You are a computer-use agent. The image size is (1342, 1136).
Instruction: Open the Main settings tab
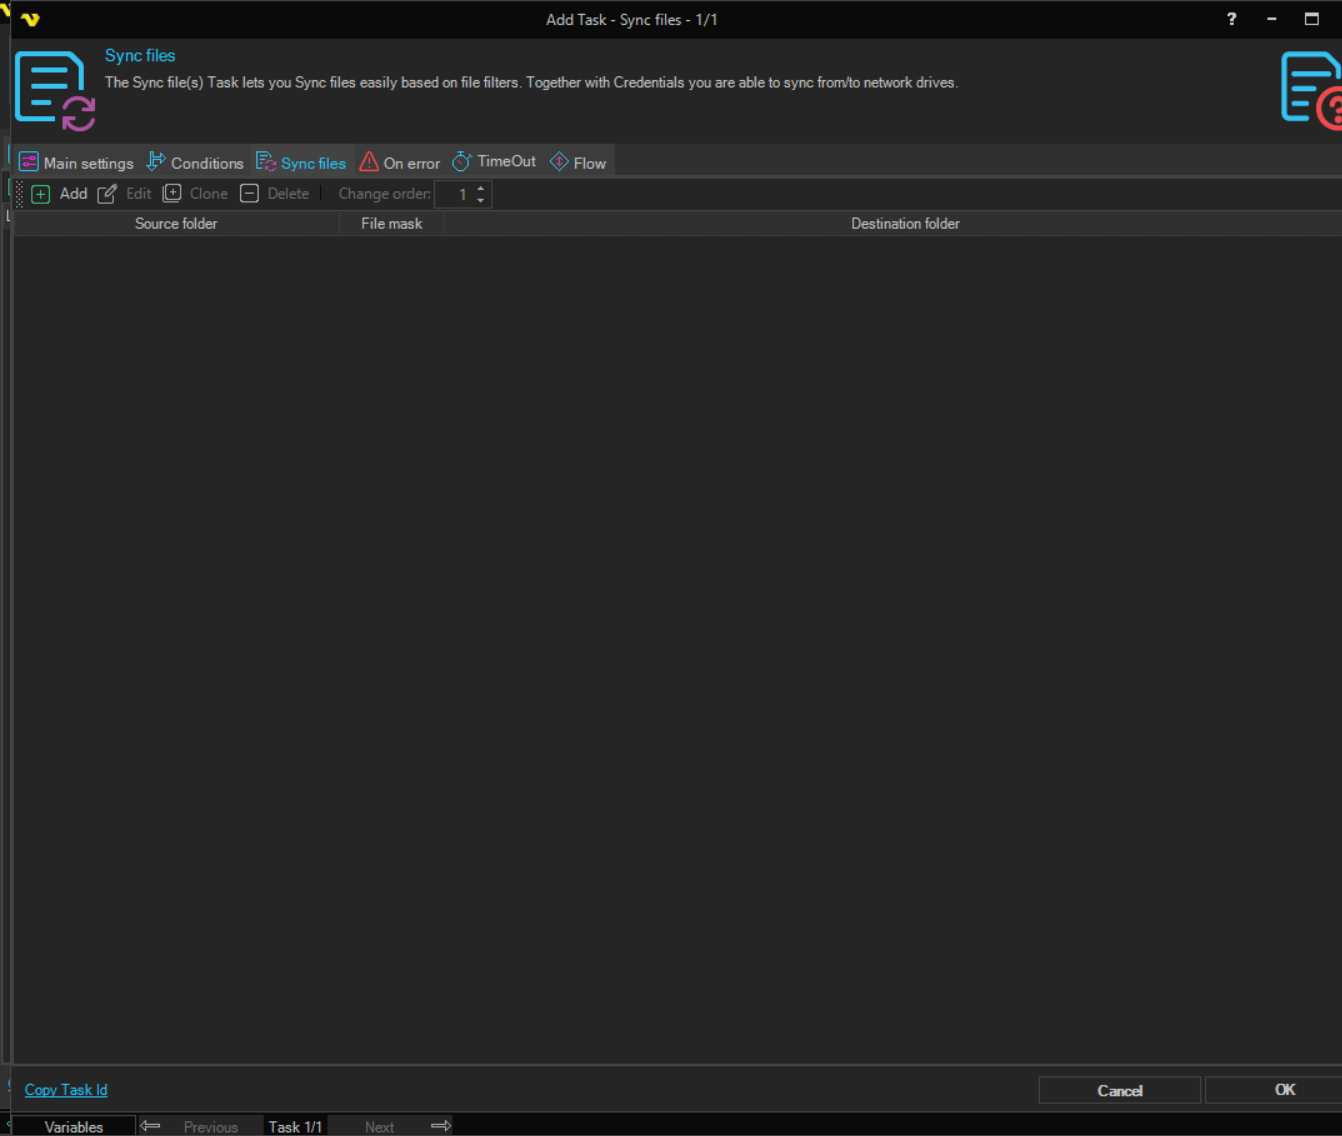(x=77, y=163)
